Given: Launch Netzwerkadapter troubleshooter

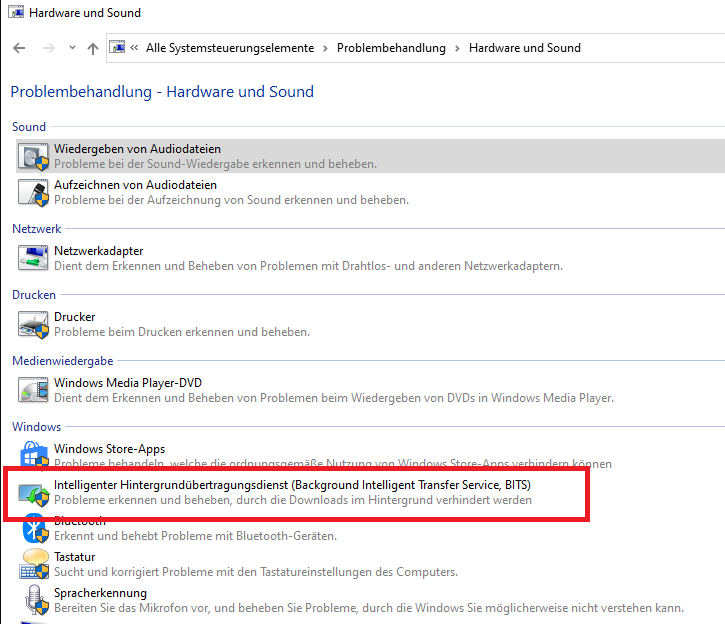Looking at the screenshot, I should click(x=98, y=251).
